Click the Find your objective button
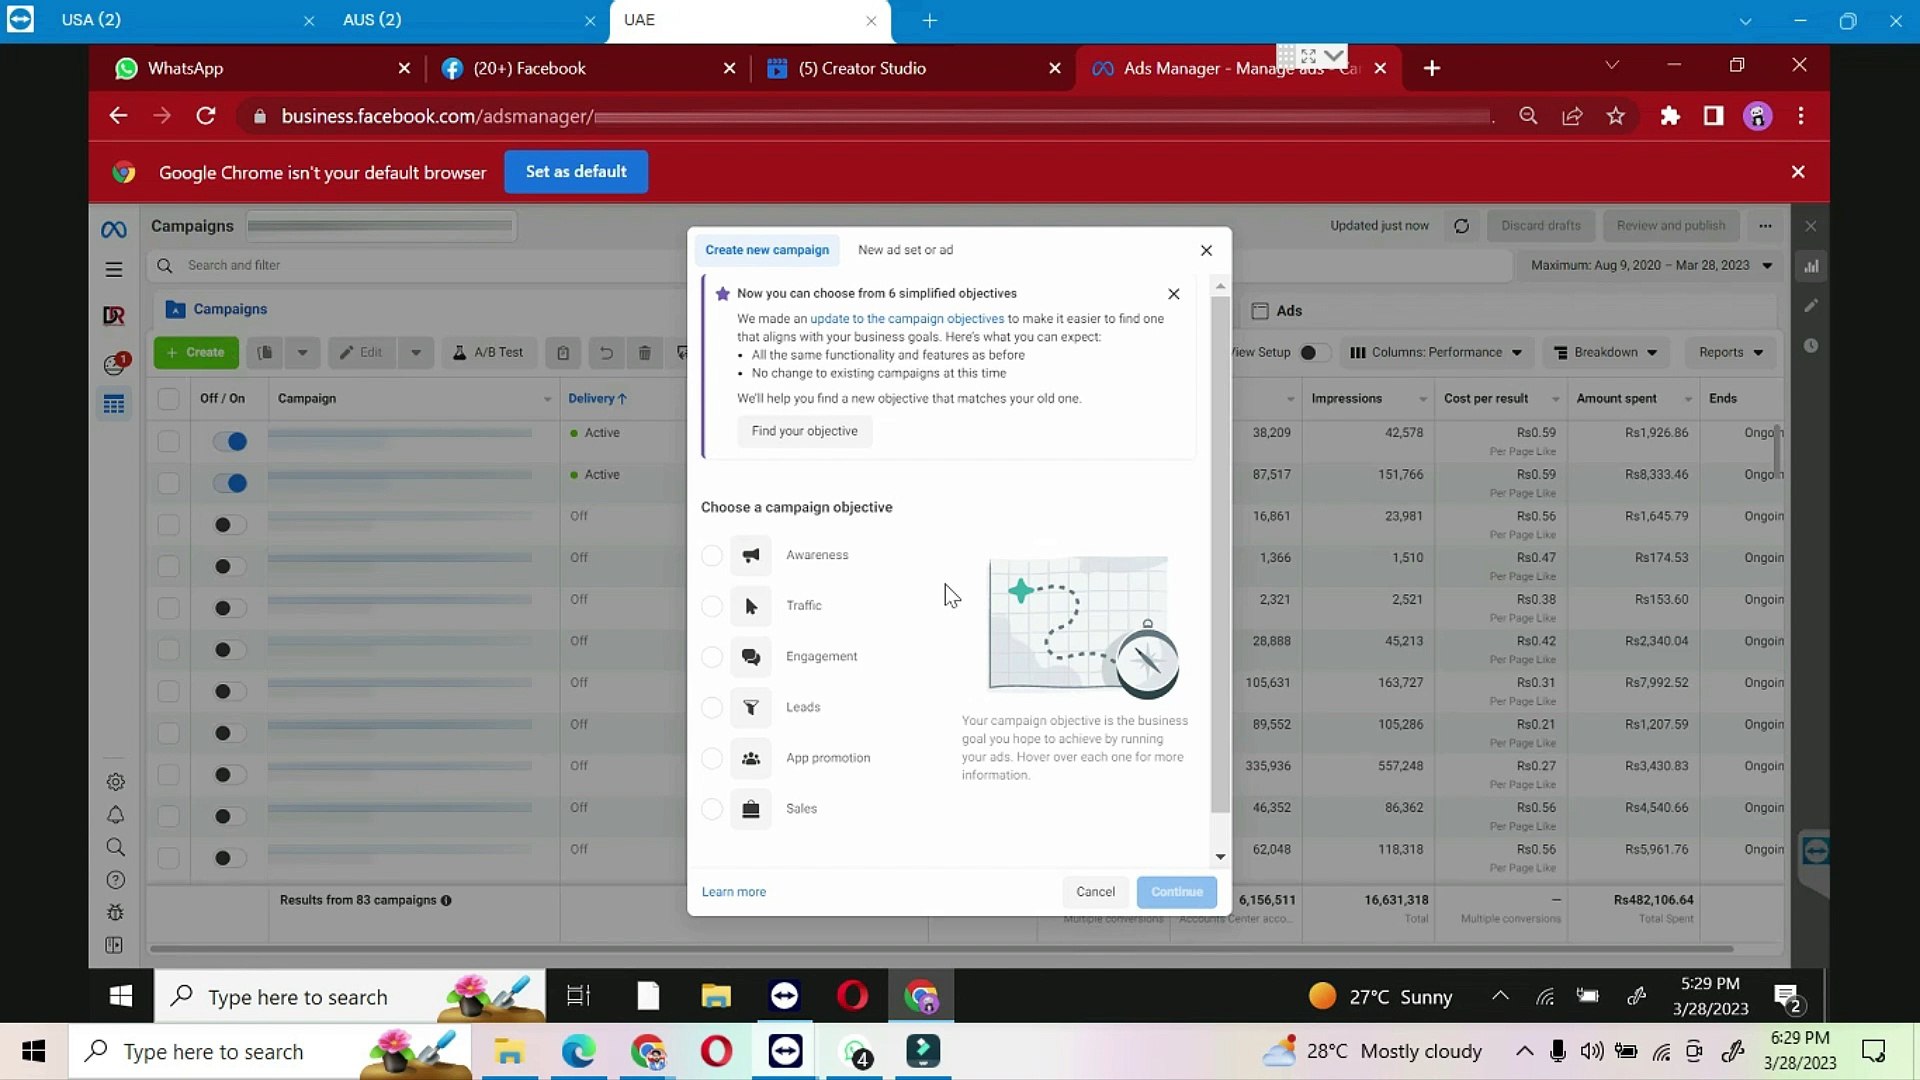Screen dimensions: 1920x1080 coord(804,431)
